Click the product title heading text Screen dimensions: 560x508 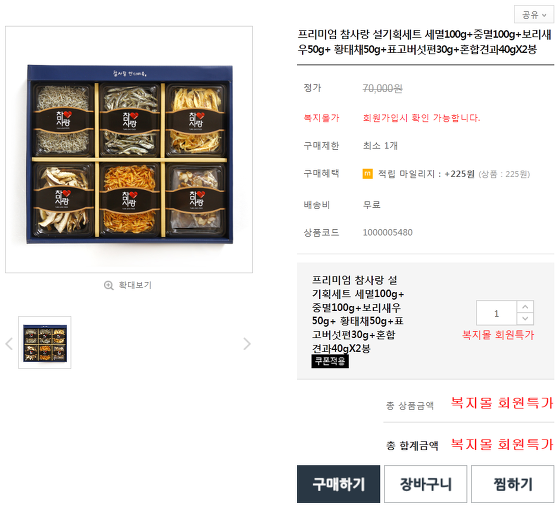click(425, 42)
